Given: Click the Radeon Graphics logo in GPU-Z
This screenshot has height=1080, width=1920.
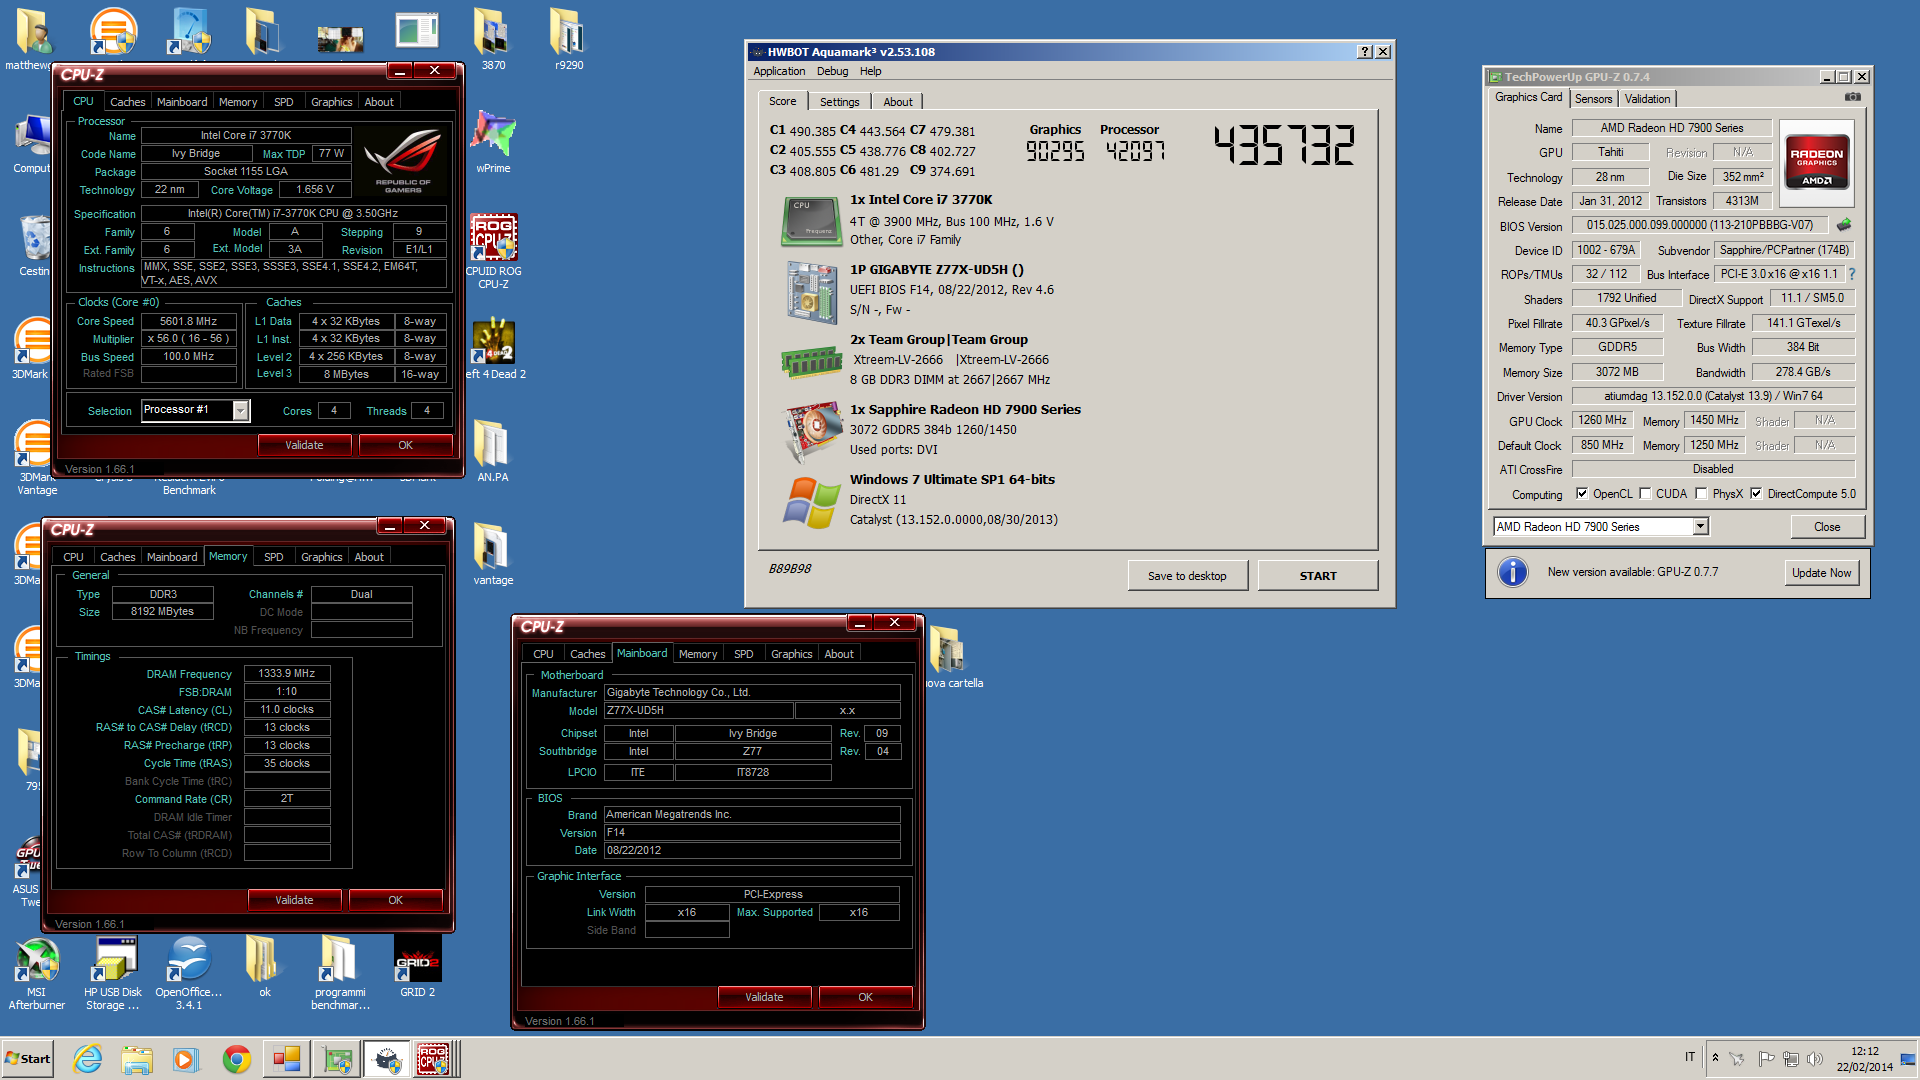Looking at the screenshot, I should [x=1817, y=164].
